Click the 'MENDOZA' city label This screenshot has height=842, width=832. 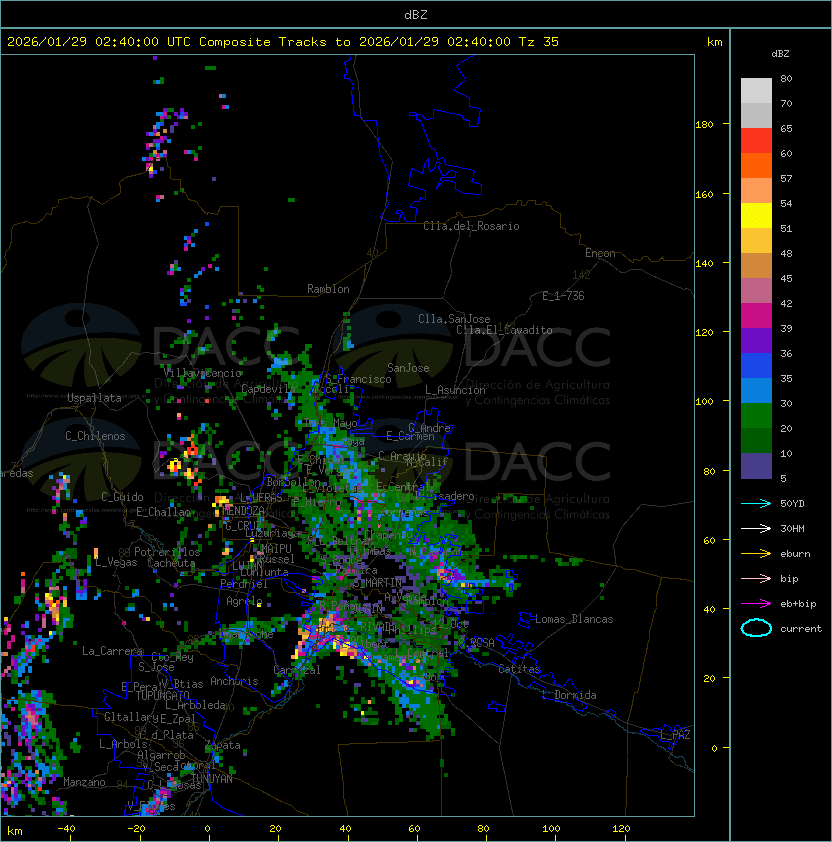(243, 510)
